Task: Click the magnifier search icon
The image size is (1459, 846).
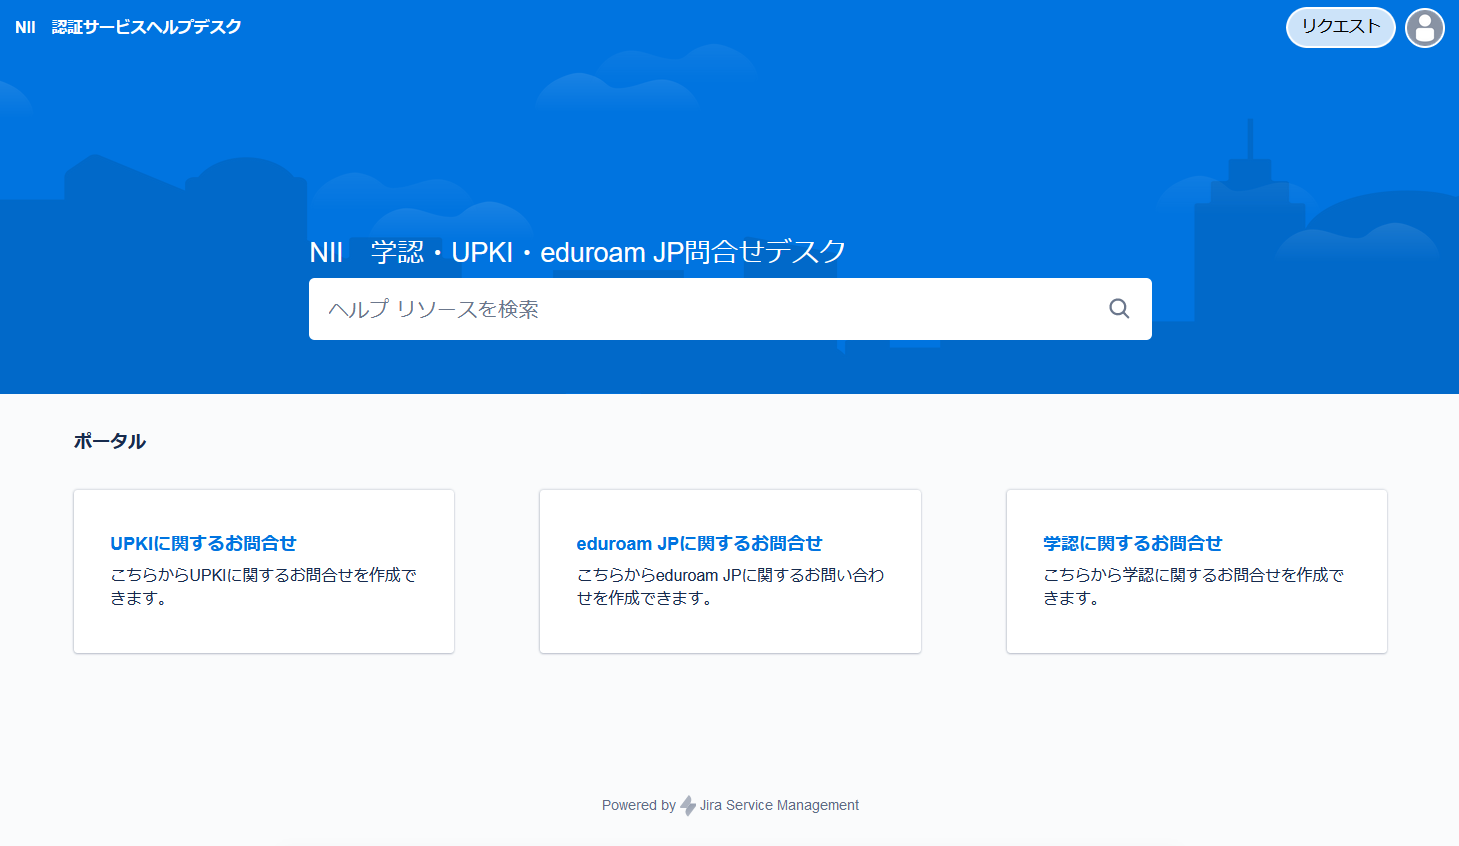Action: (1119, 309)
